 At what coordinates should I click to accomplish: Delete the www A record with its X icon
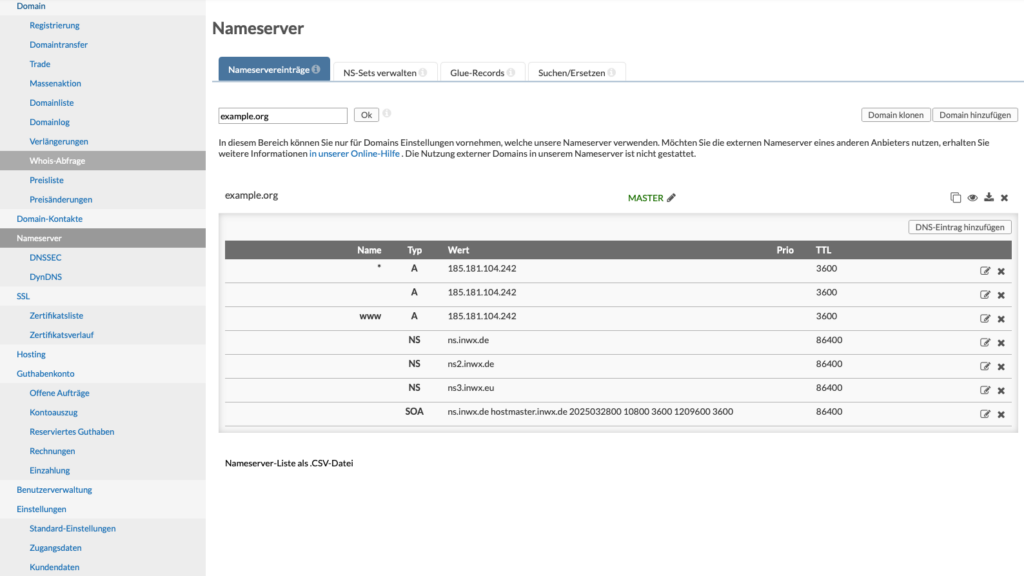1001,318
